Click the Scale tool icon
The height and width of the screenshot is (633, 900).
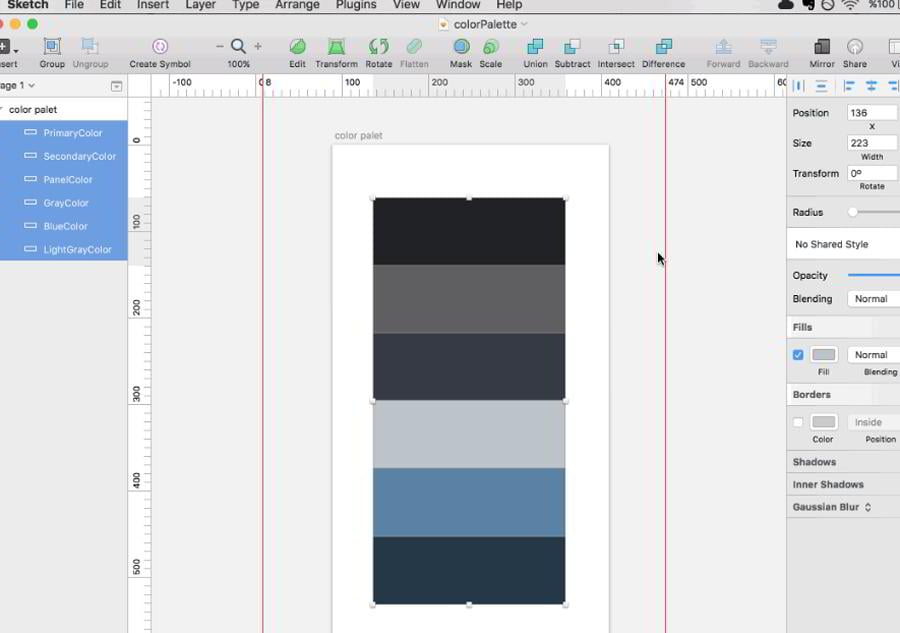491,47
